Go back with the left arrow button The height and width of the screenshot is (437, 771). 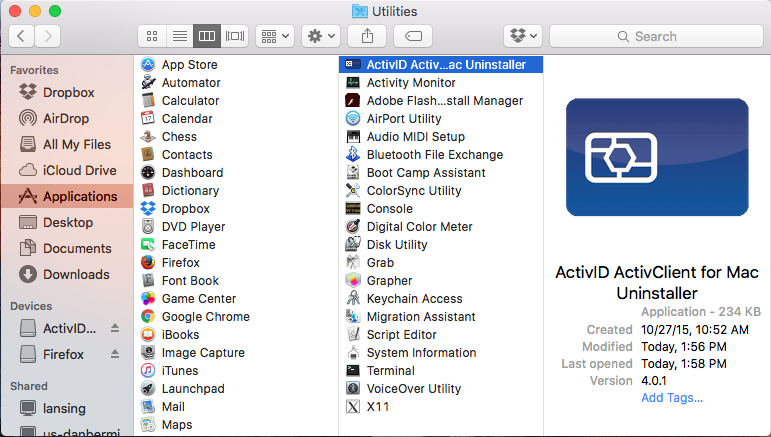coord(22,36)
